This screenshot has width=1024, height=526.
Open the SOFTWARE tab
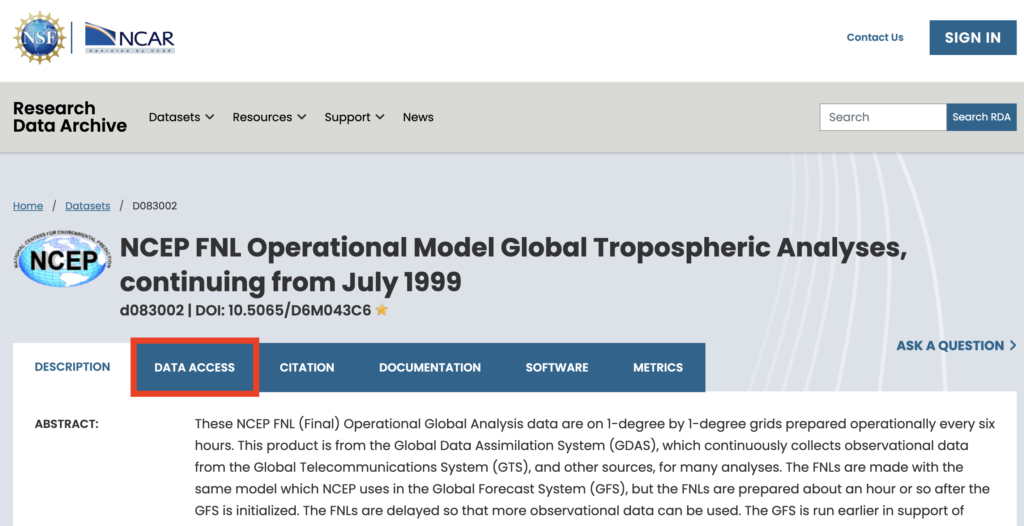point(557,367)
